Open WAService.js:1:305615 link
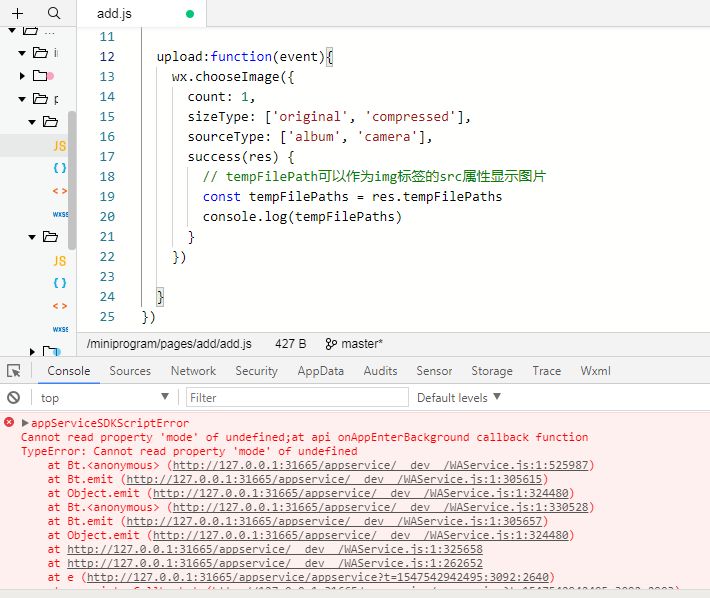Image resolution: width=710 pixels, height=598 pixels. pos(334,479)
